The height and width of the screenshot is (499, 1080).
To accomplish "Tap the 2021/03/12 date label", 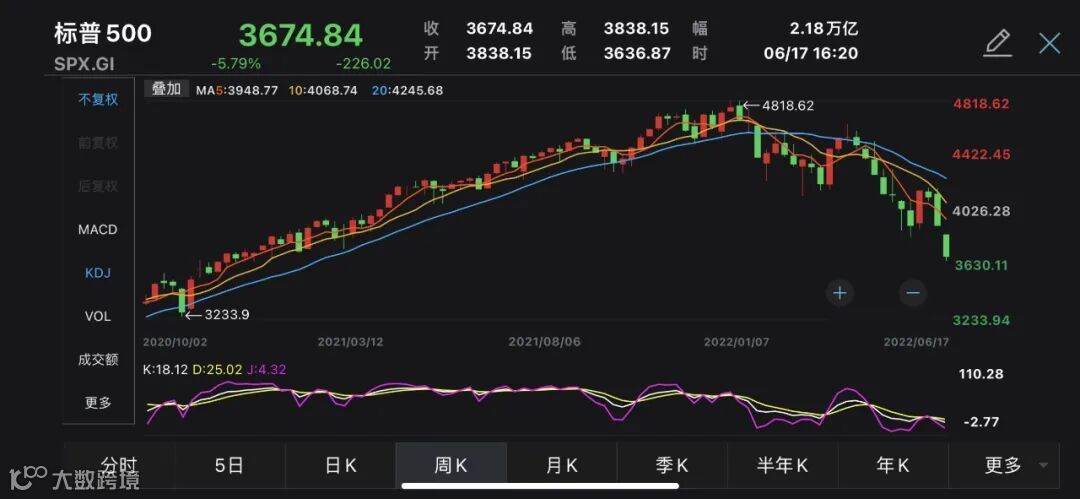I will point(351,342).
